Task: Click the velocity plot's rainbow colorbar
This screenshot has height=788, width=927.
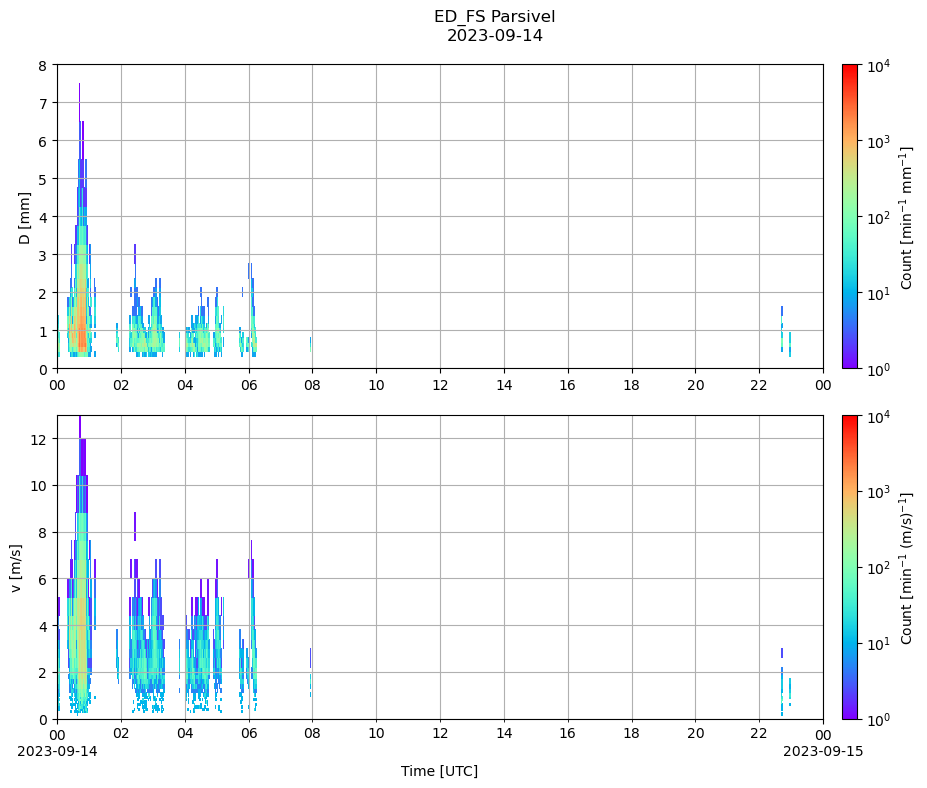Action: (850, 568)
